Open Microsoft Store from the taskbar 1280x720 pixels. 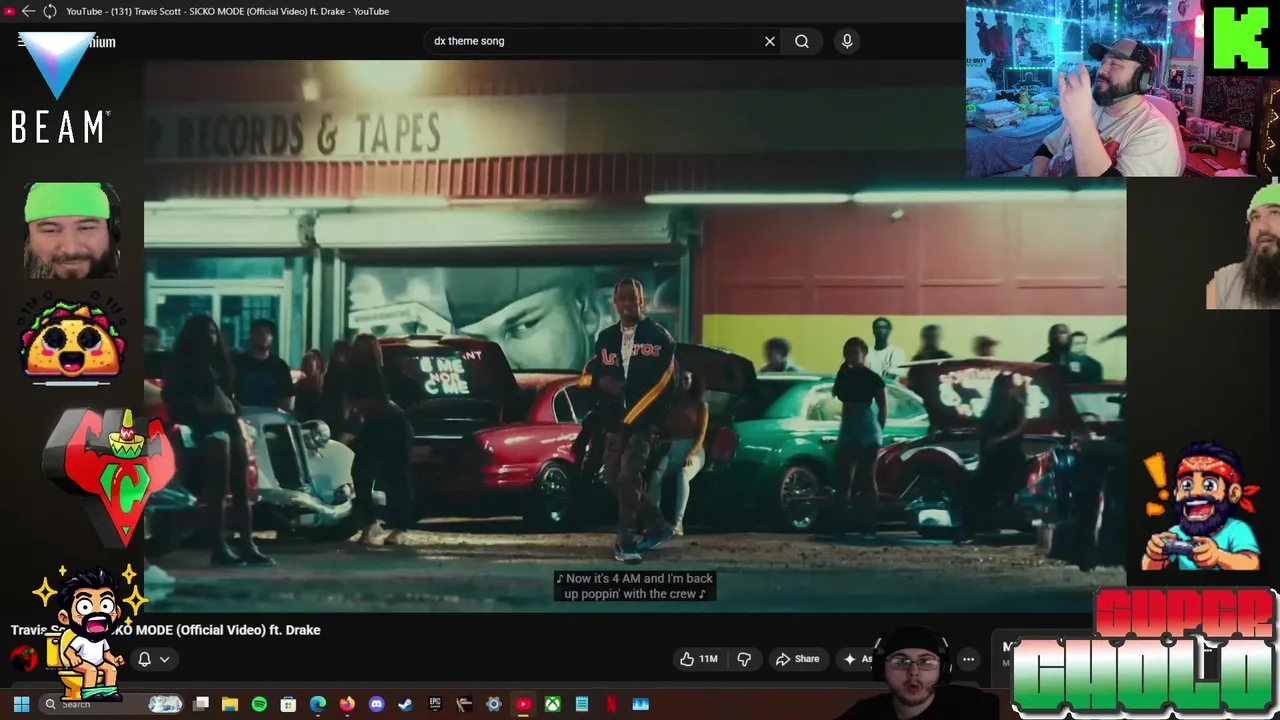(288, 704)
